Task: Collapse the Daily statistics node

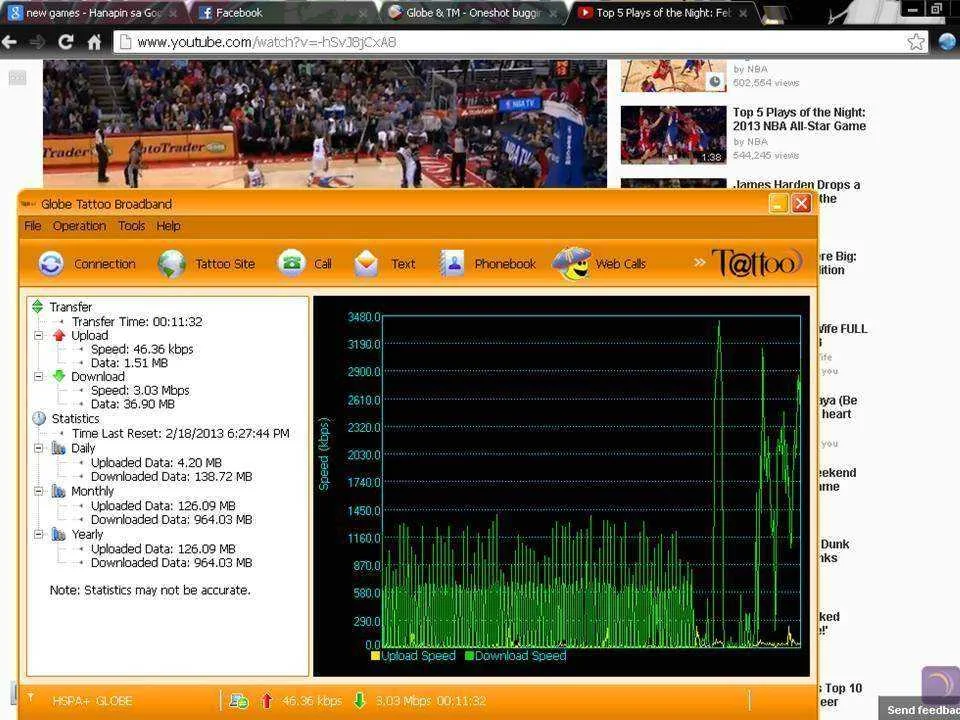Action: [39, 448]
